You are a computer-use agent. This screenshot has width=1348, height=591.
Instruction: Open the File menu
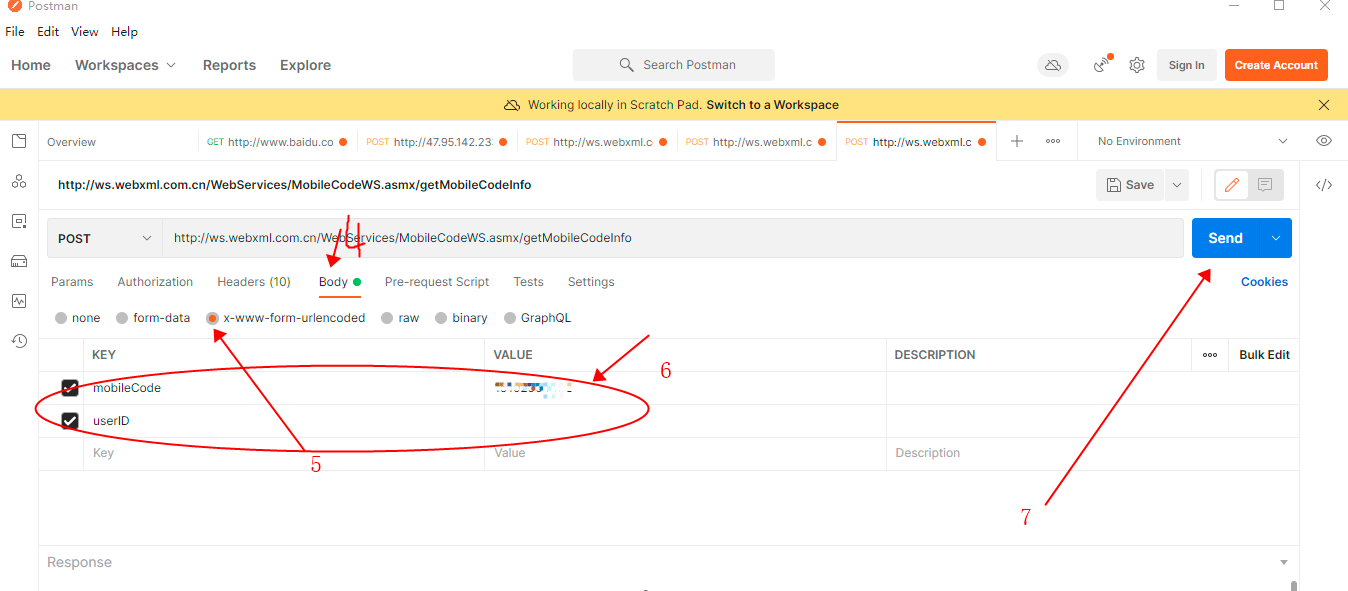pyautogui.click(x=15, y=32)
